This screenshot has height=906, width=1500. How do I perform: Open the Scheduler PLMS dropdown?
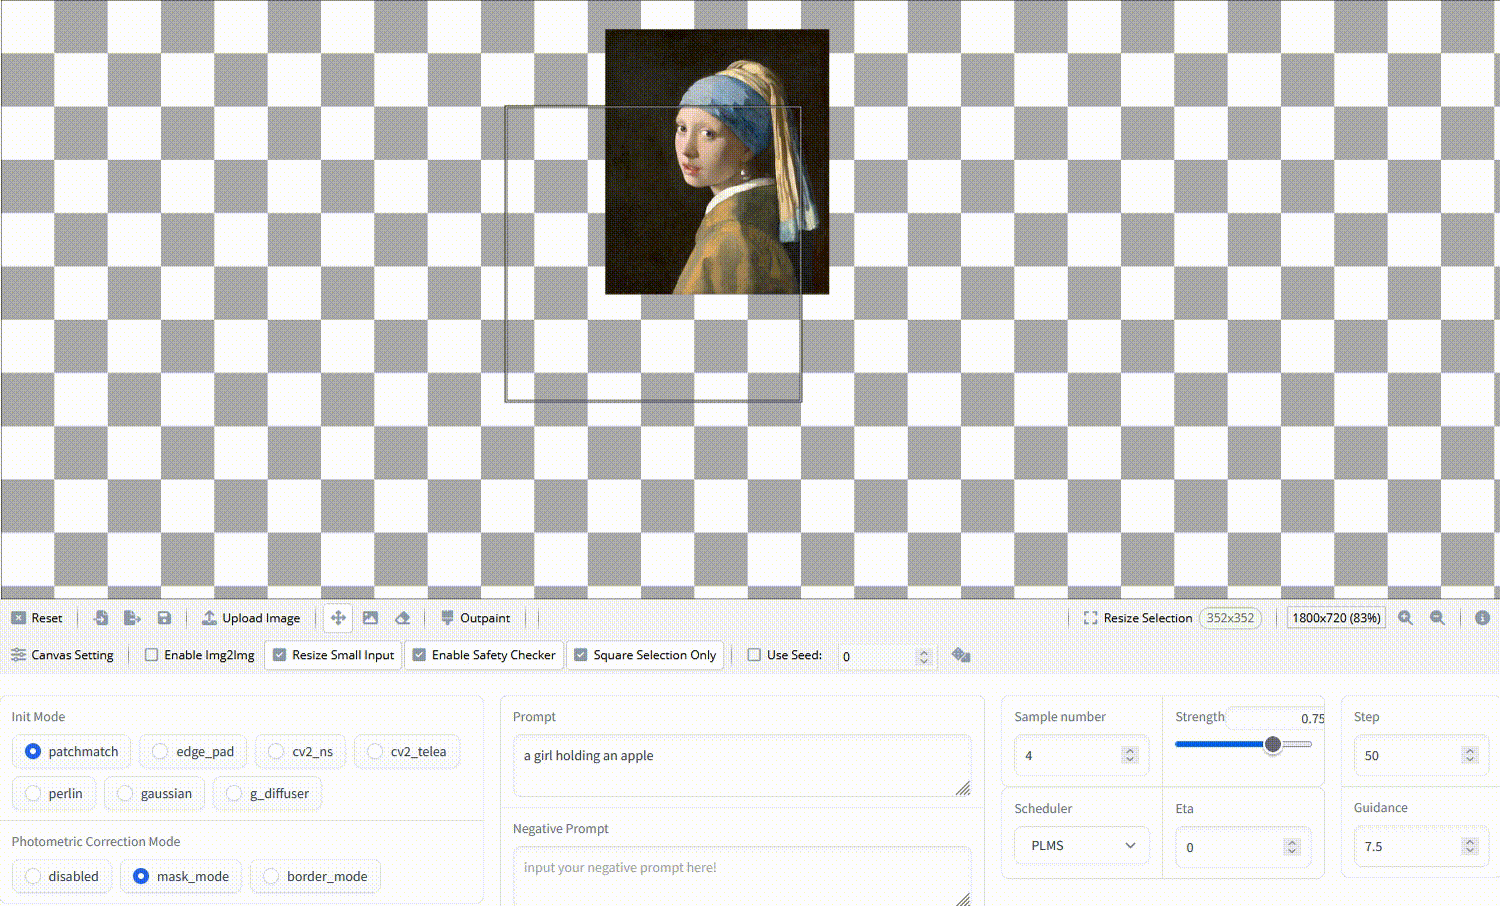click(x=1082, y=845)
